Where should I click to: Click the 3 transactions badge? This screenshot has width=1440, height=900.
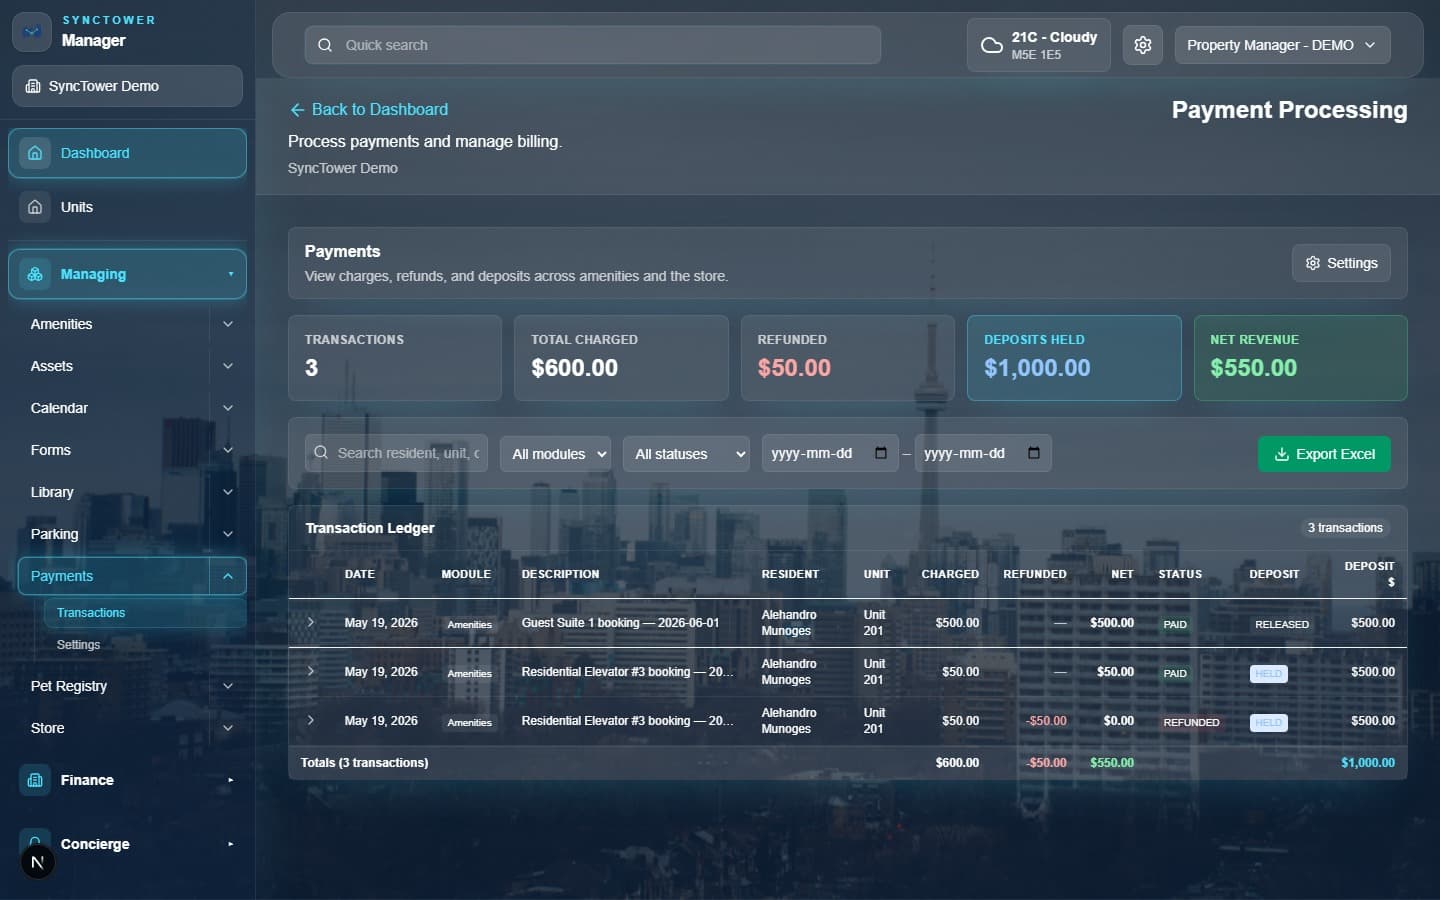[x=1345, y=528]
